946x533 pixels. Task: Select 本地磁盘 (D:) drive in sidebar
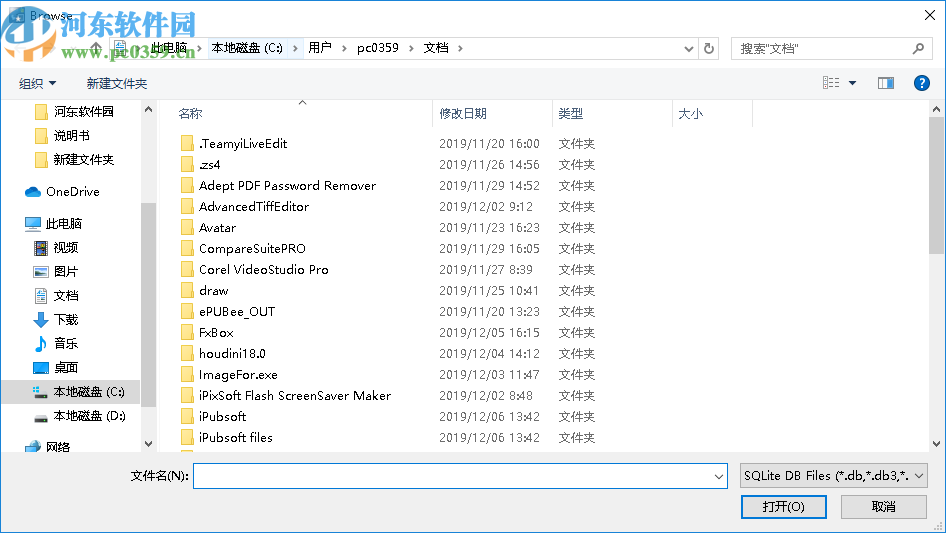78,416
